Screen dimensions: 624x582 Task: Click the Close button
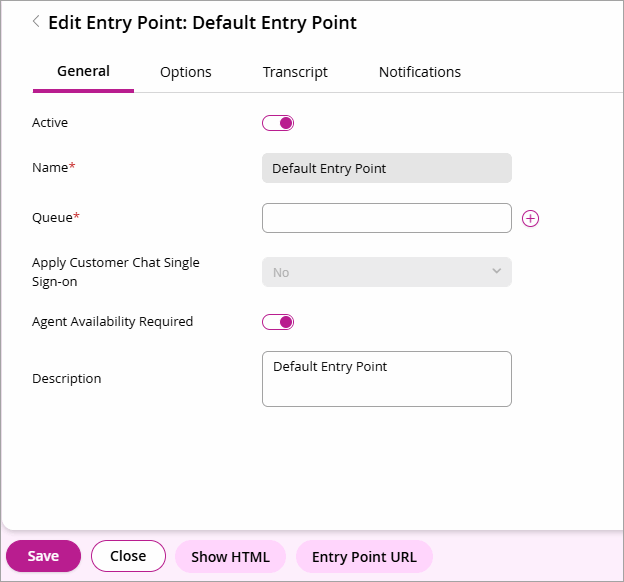pos(128,556)
